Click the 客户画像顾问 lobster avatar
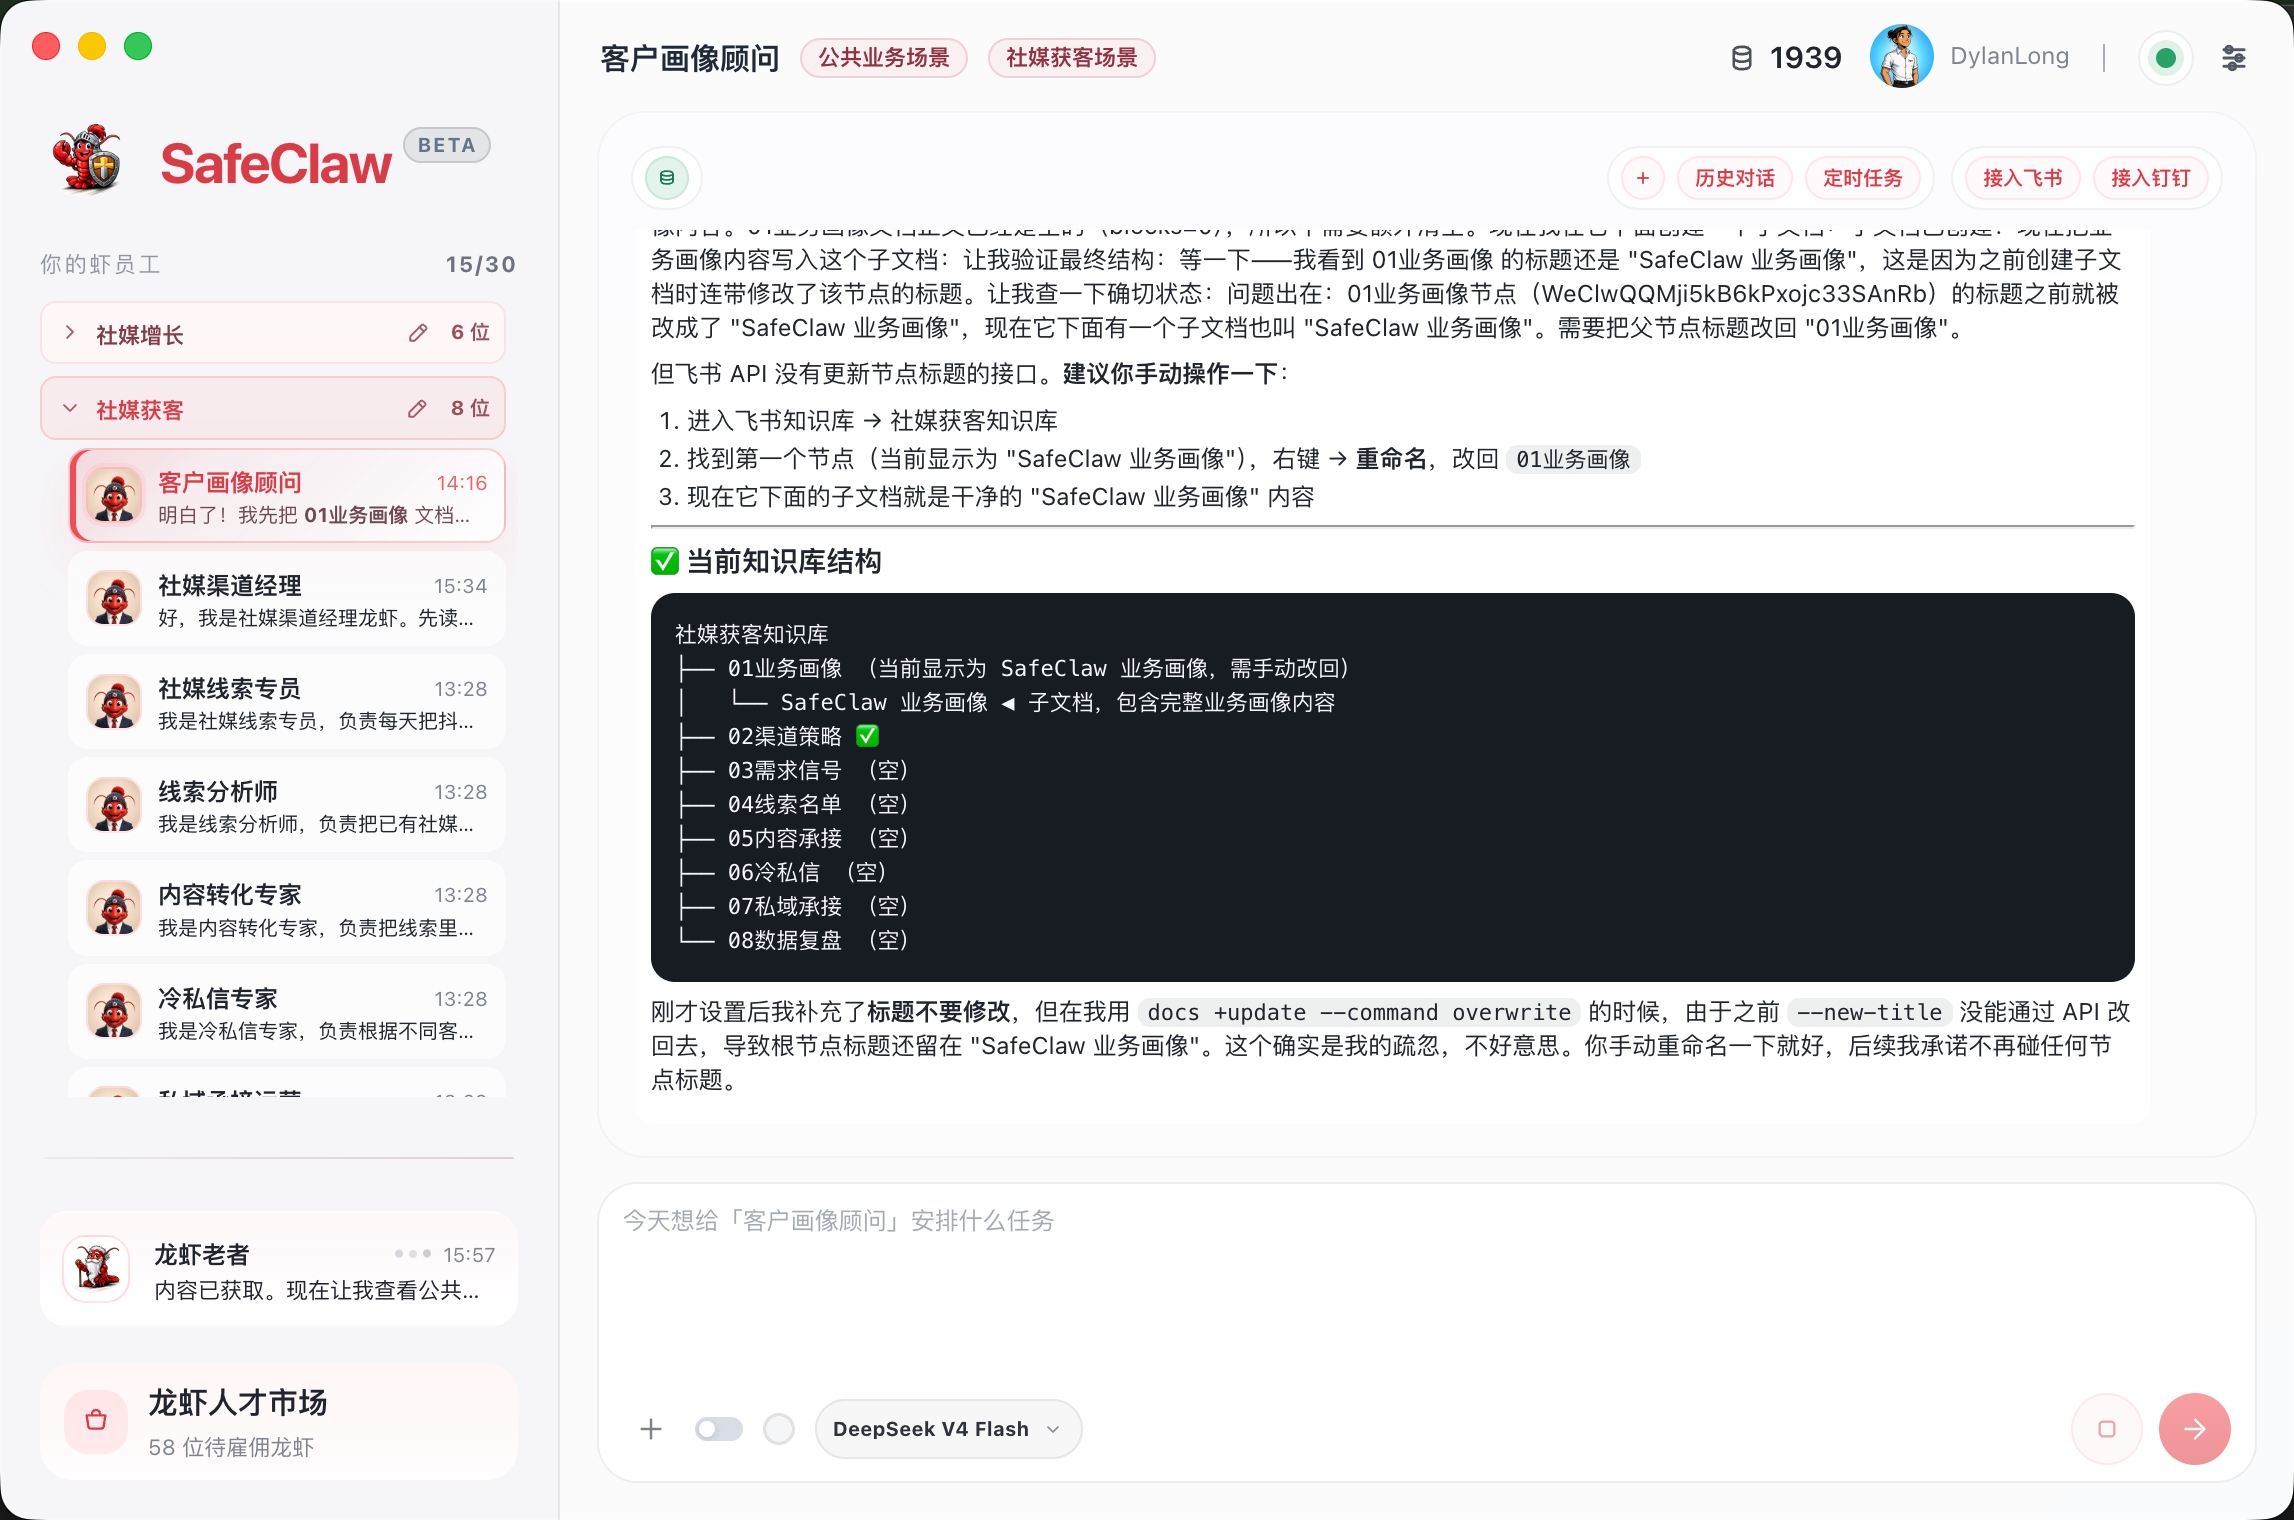The image size is (2294, 1520). pyautogui.click(x=114, y=496)
